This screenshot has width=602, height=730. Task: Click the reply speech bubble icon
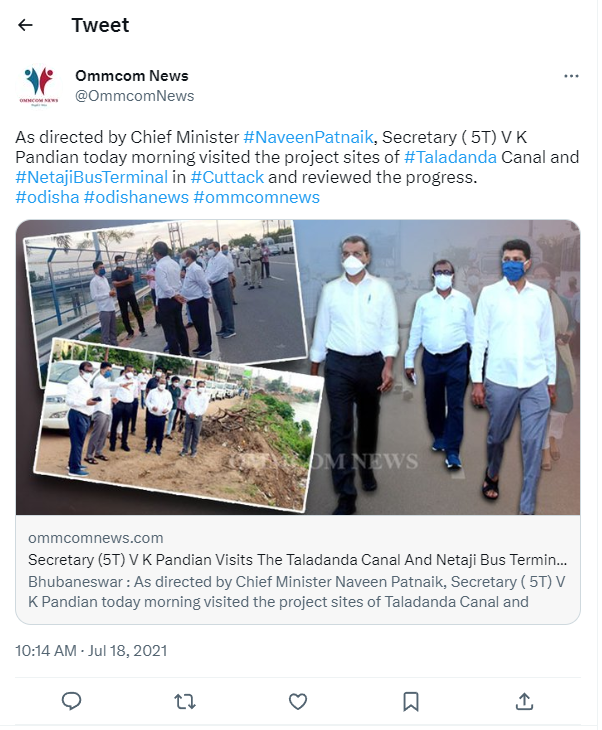click(x=71, y=701)
